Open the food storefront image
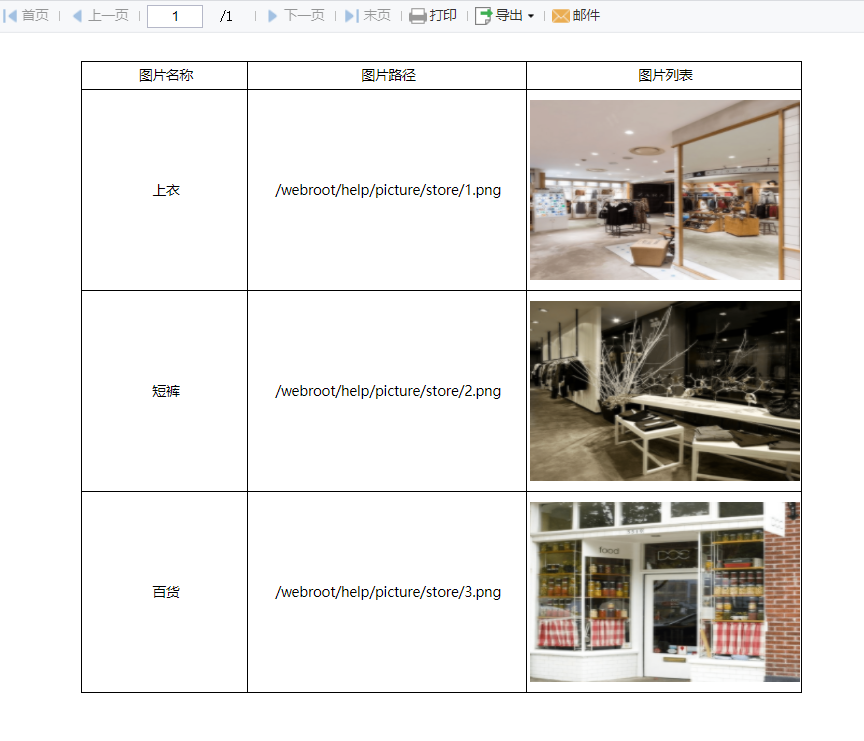Viewport: 864px width, 741px height. click(x=665, y=592)
